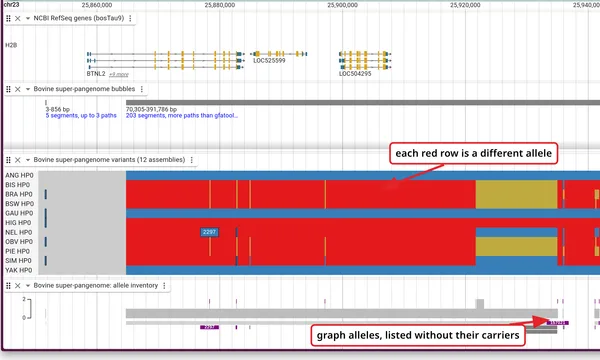Click the 25,920,000 ruler coordinate
This screenshot has height=360, width=600.
465,5
